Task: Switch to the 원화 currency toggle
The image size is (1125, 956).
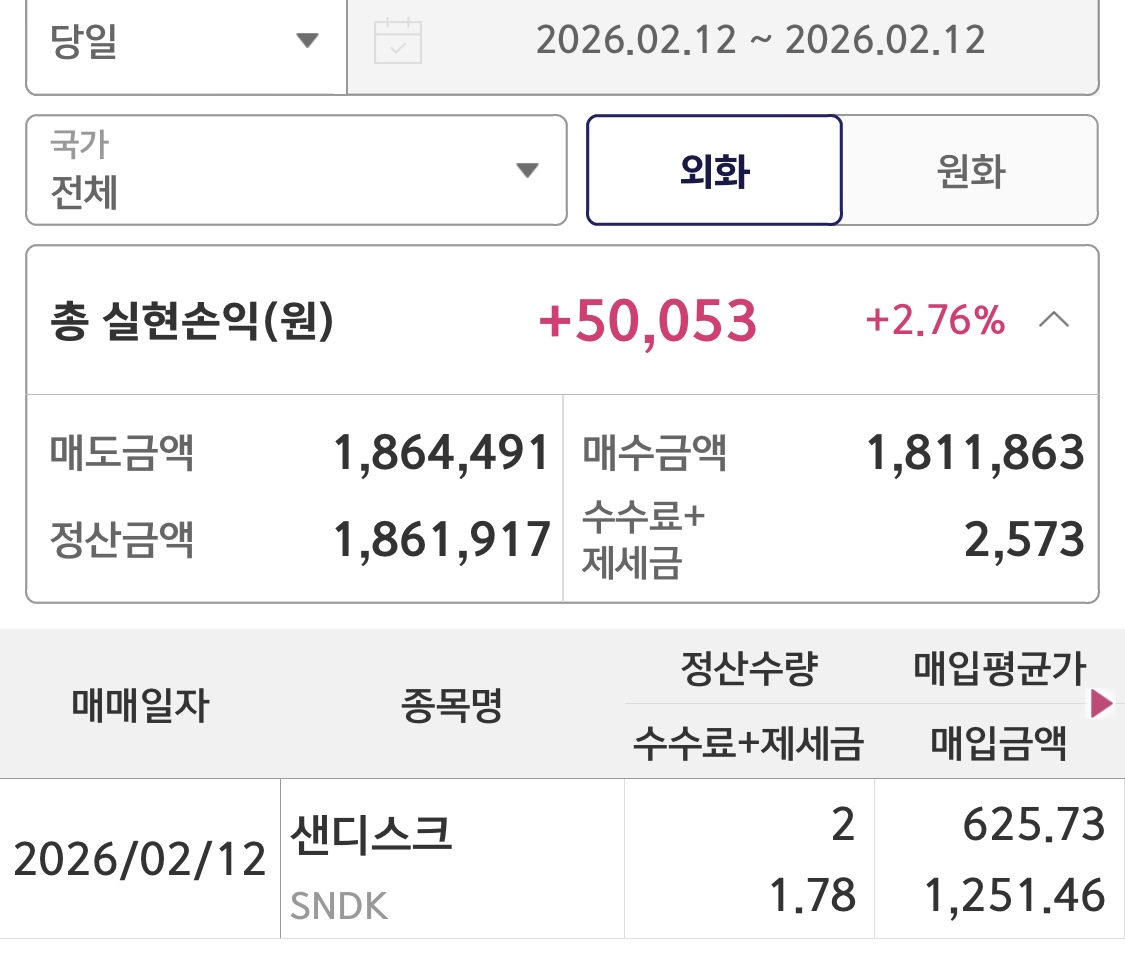Action: [x=970, y=171]
